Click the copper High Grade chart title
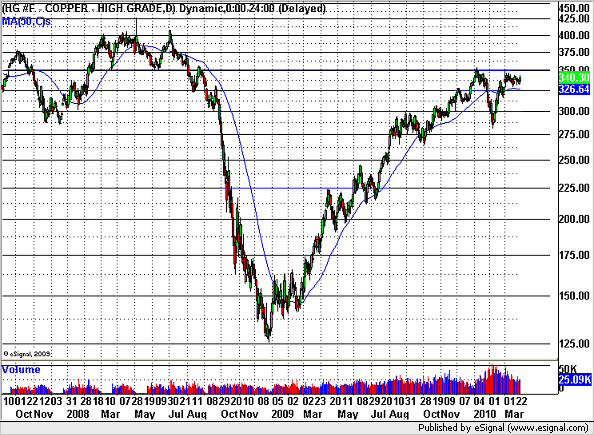 click(x=164, y=8)
